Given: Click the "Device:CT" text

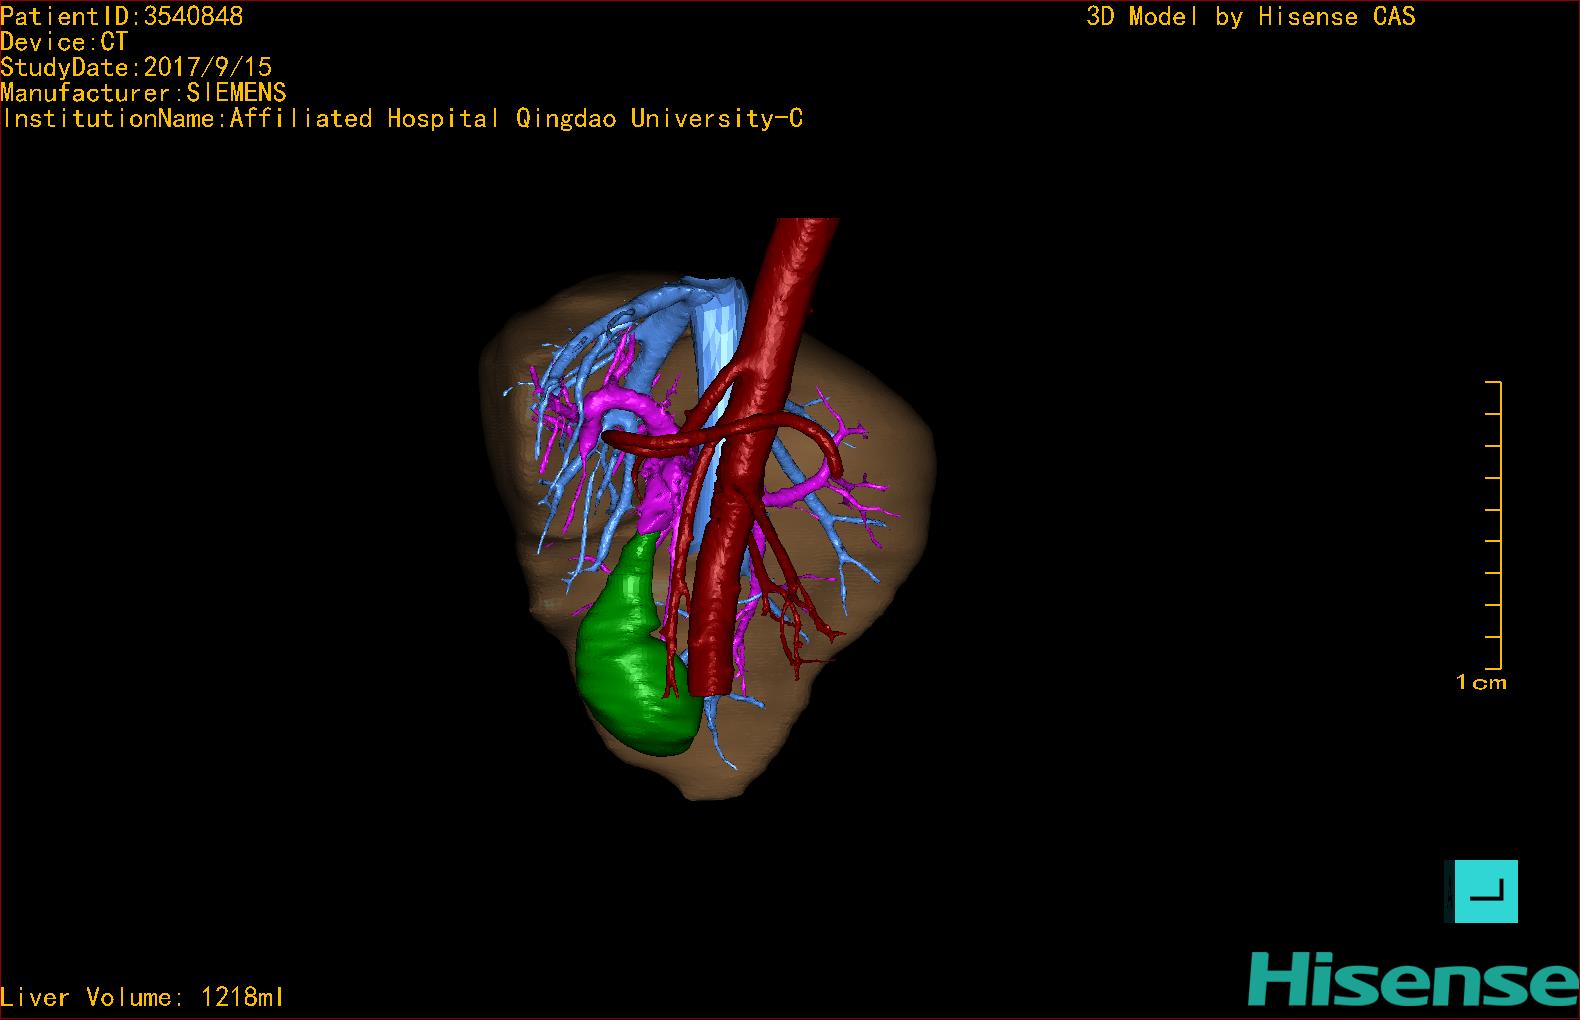Looking at the screenshot, I should pos(64,42).
